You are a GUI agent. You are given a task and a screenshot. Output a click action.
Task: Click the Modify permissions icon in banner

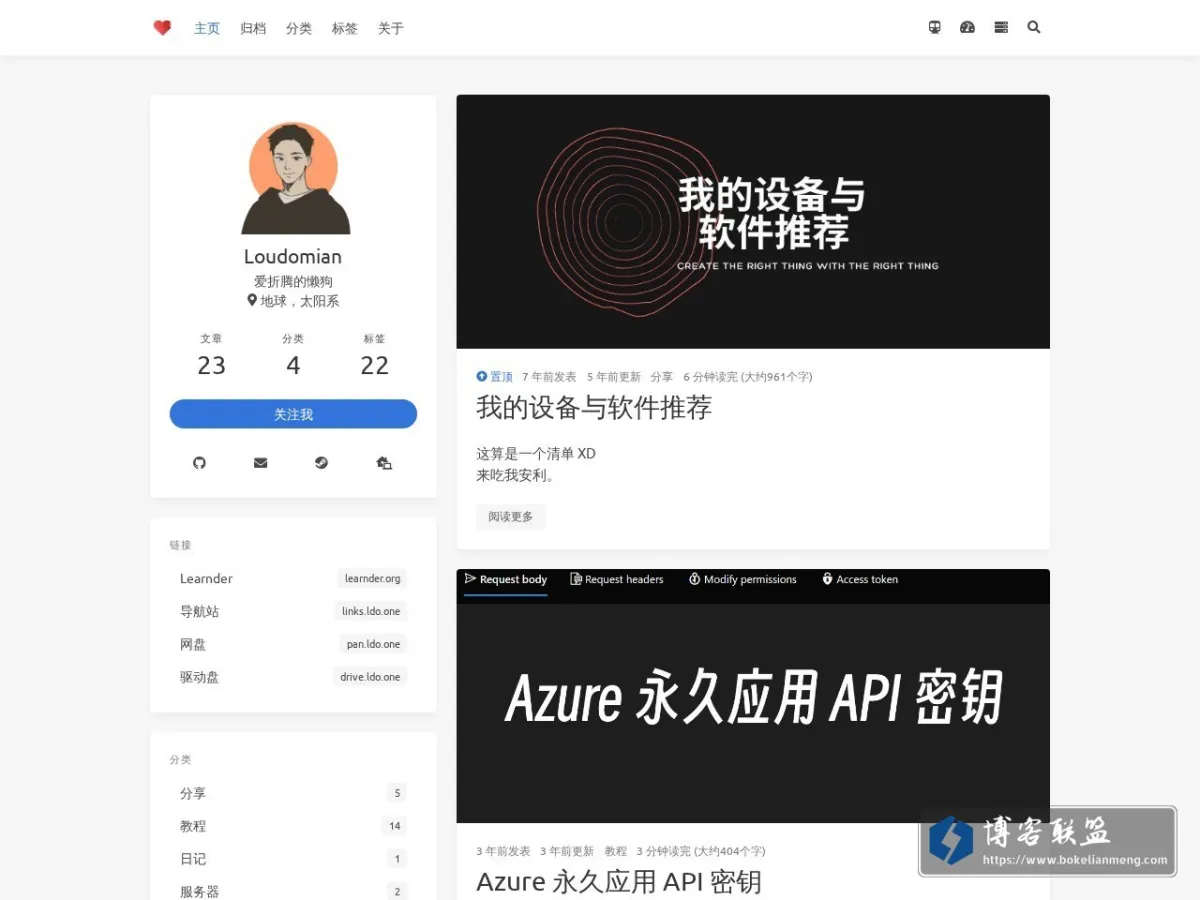[x=695, y=579]
